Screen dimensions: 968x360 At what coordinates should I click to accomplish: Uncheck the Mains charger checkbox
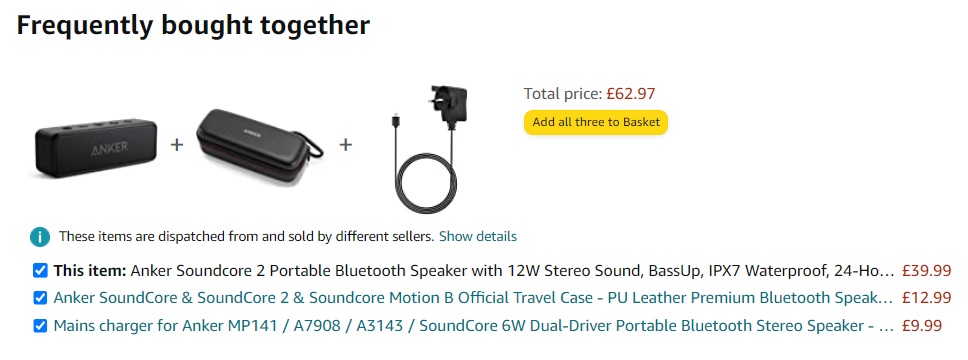[x=40, y=325]
